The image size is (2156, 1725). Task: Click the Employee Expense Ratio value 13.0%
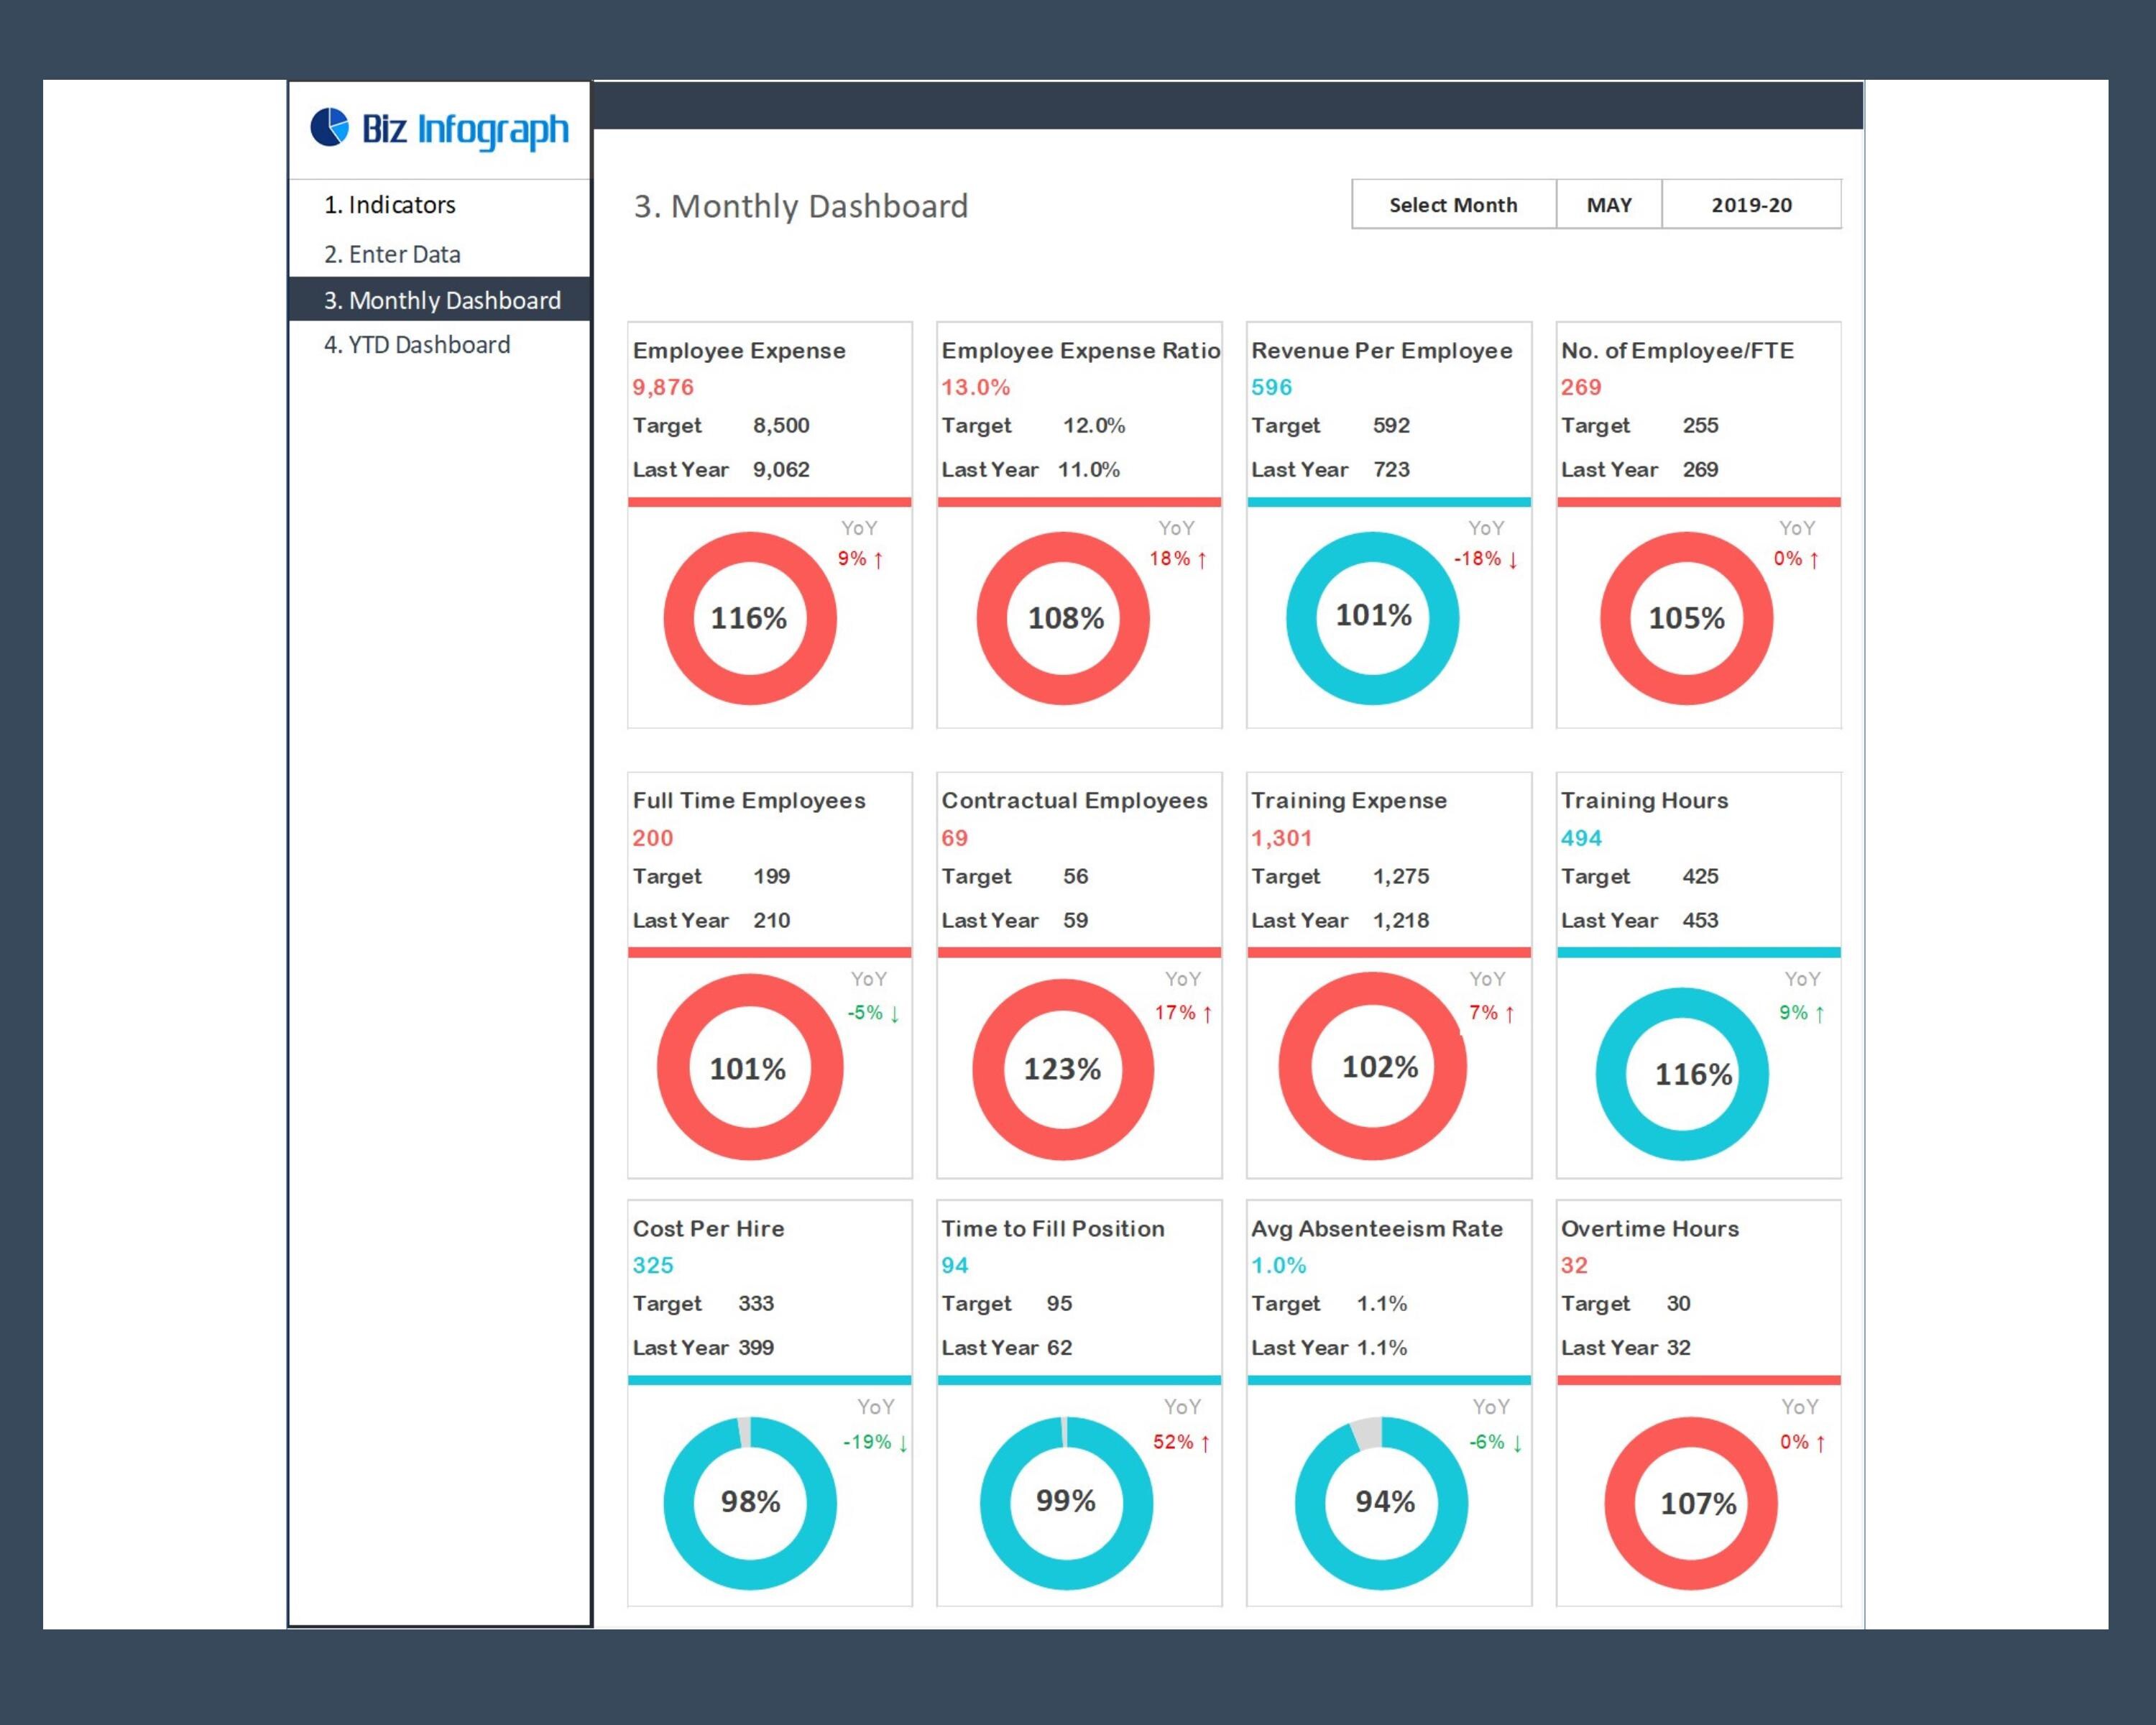pos(975,387)
